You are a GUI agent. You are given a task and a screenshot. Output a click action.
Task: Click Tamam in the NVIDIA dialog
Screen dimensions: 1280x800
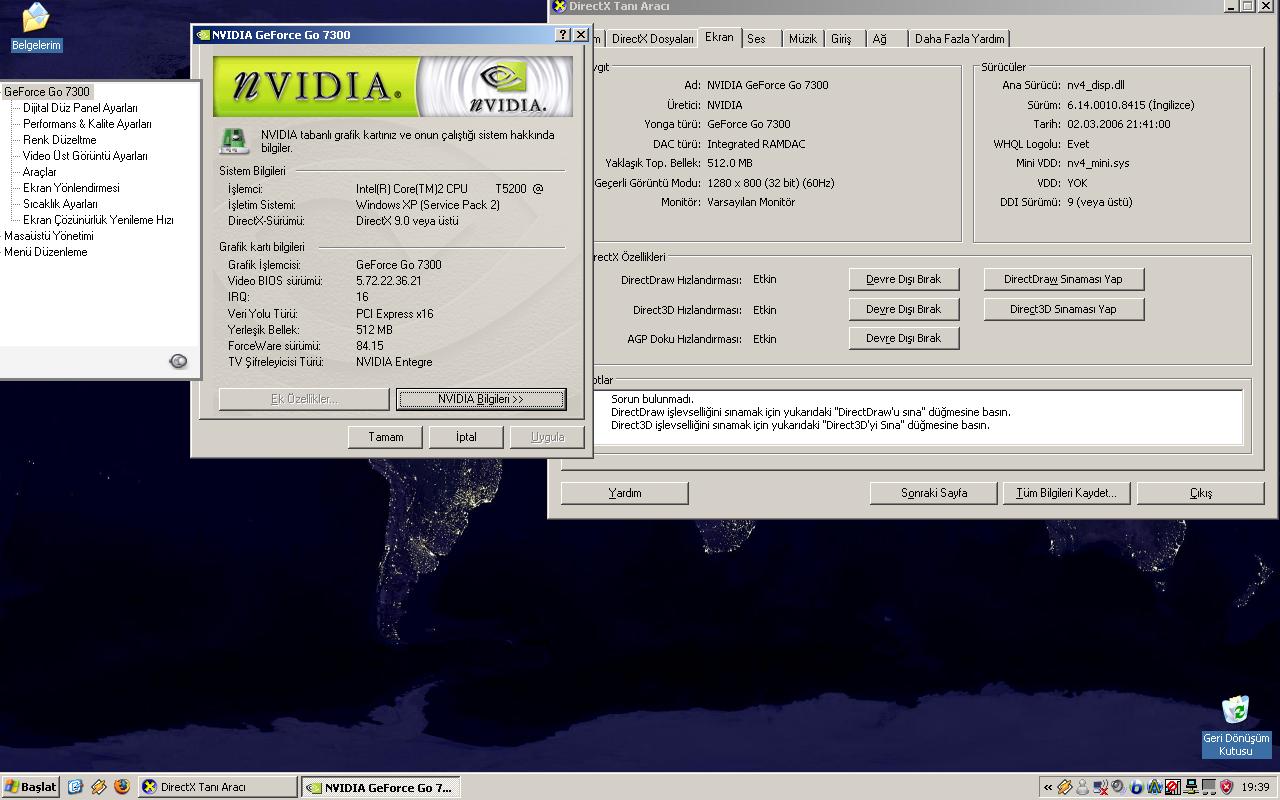tap(385, 437)
